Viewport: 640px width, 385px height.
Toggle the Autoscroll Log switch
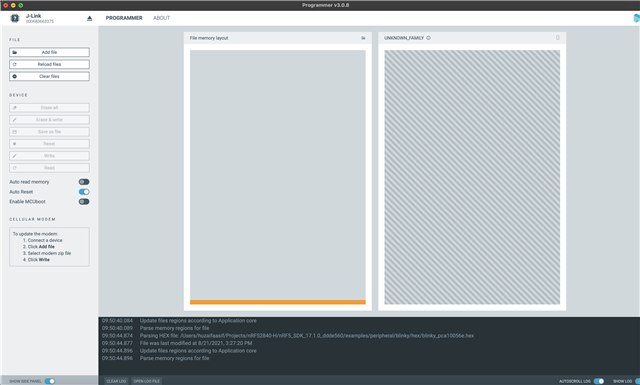point(599,381)
